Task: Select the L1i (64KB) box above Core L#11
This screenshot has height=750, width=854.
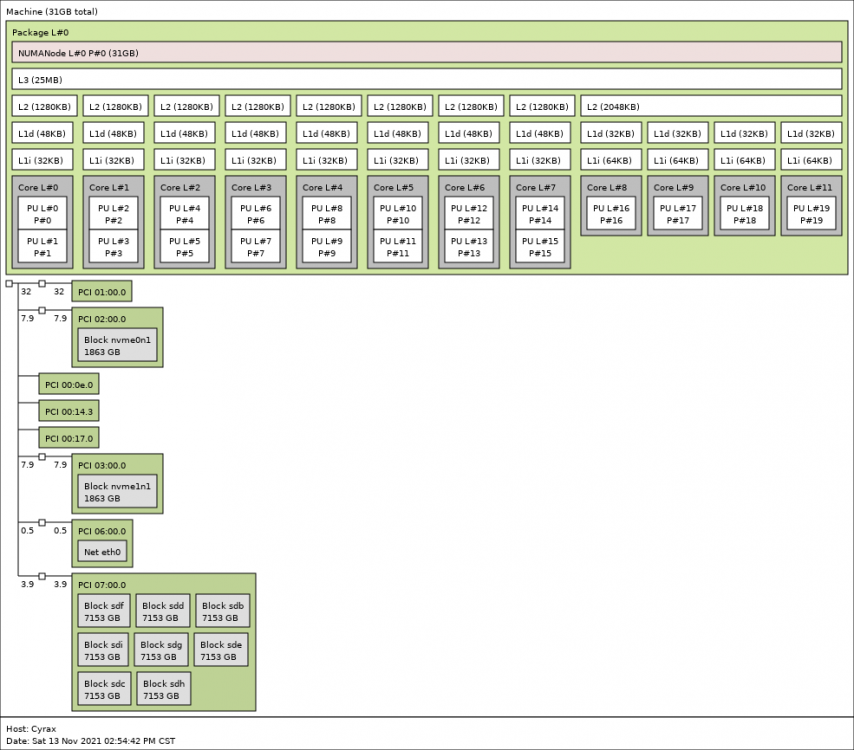Action: (811, 160)
